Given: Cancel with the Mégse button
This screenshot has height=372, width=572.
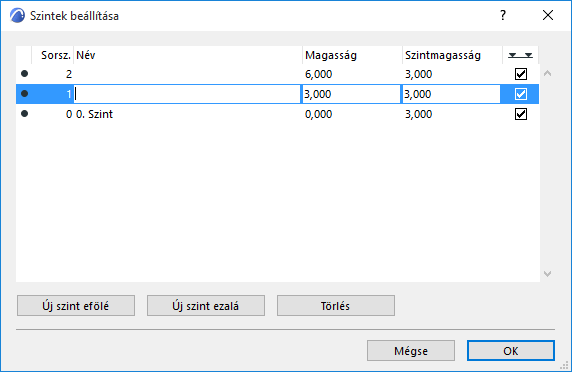Looking at the screenshot, I should (x=411, y=351).
